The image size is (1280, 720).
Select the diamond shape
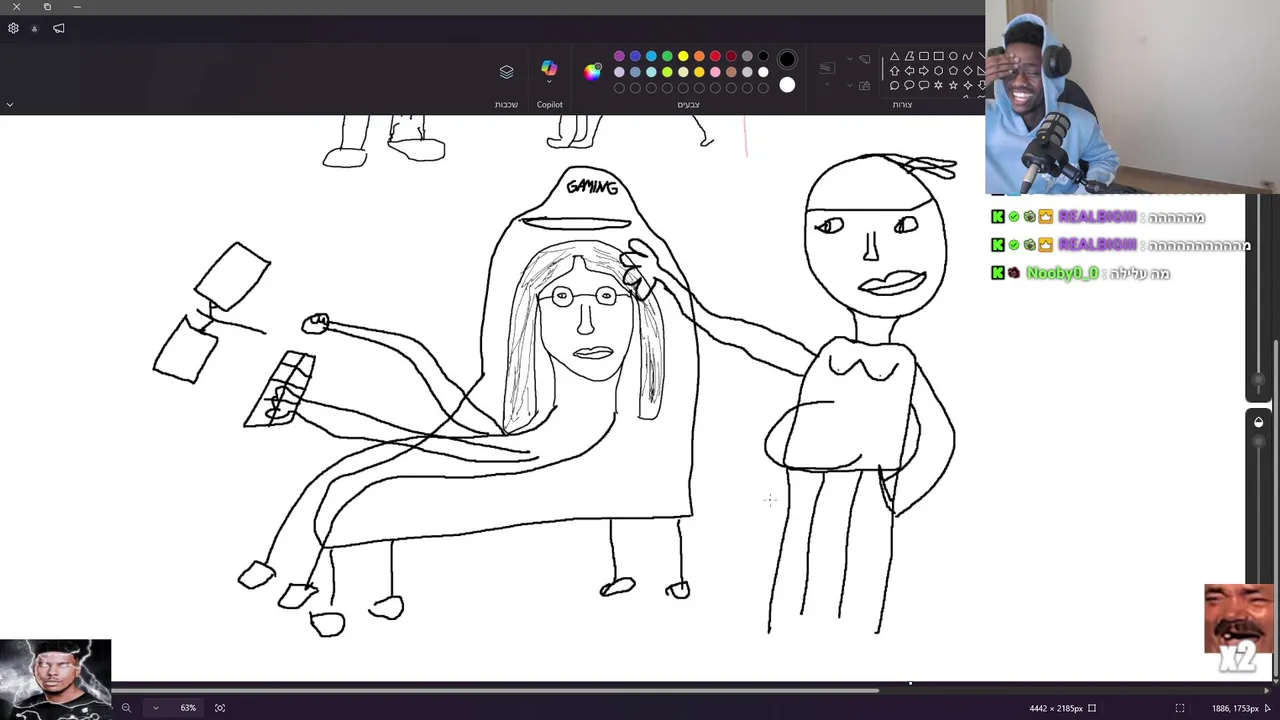tap(967, 71)
